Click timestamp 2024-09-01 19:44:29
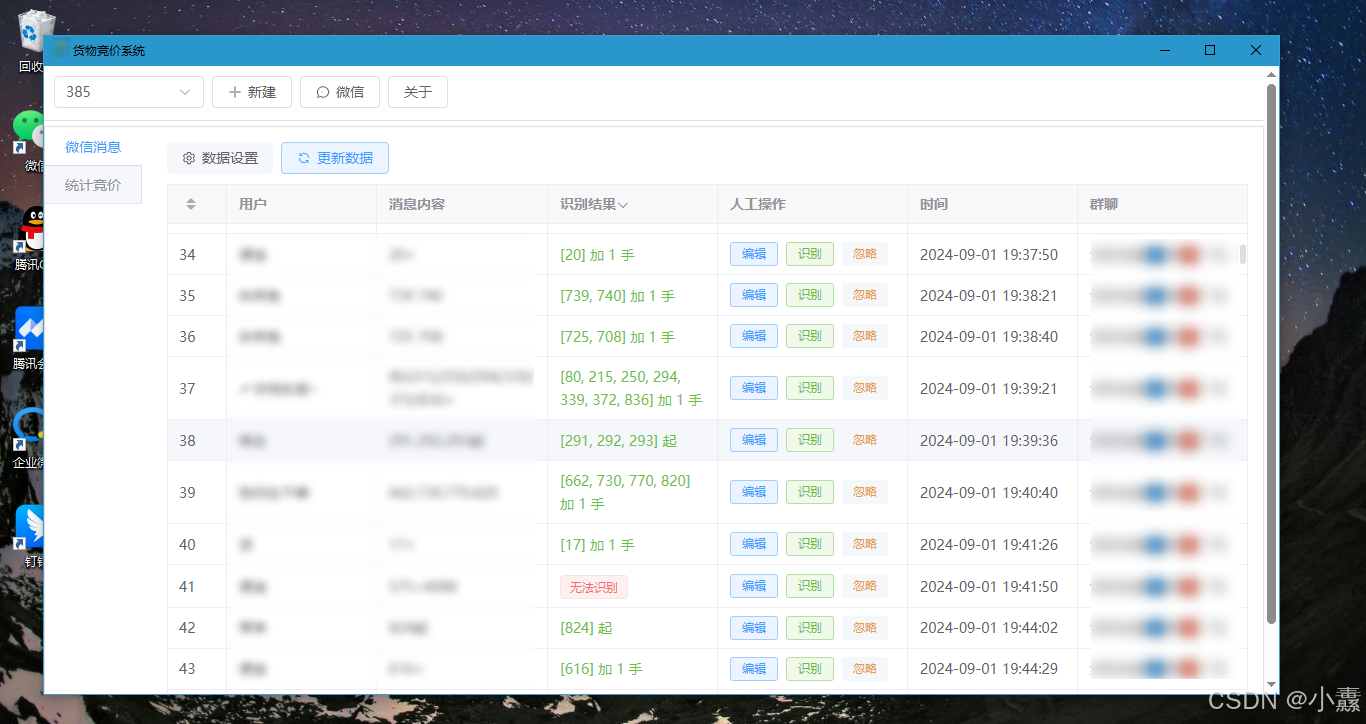 coord(989,669)
